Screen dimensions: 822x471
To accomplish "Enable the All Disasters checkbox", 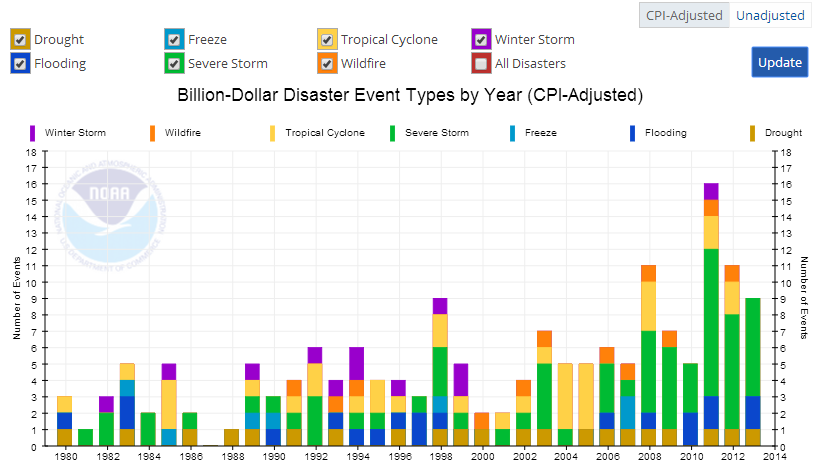I will [481, 63].
